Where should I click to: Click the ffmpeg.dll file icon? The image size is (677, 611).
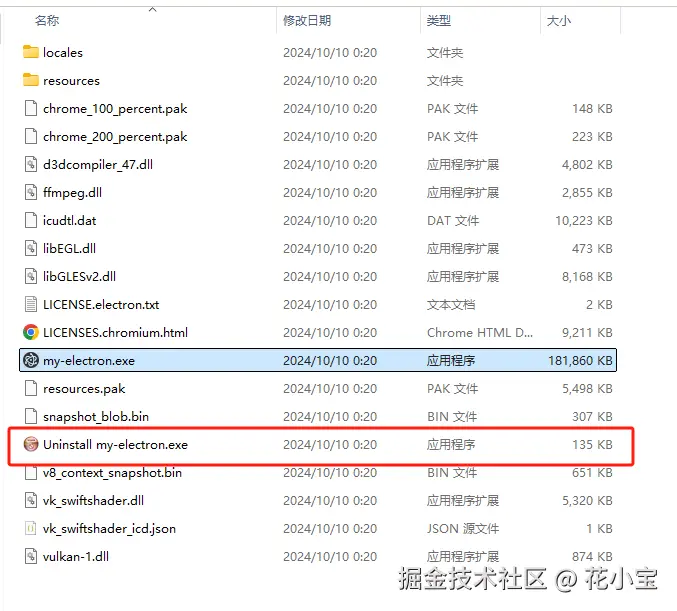31,193
